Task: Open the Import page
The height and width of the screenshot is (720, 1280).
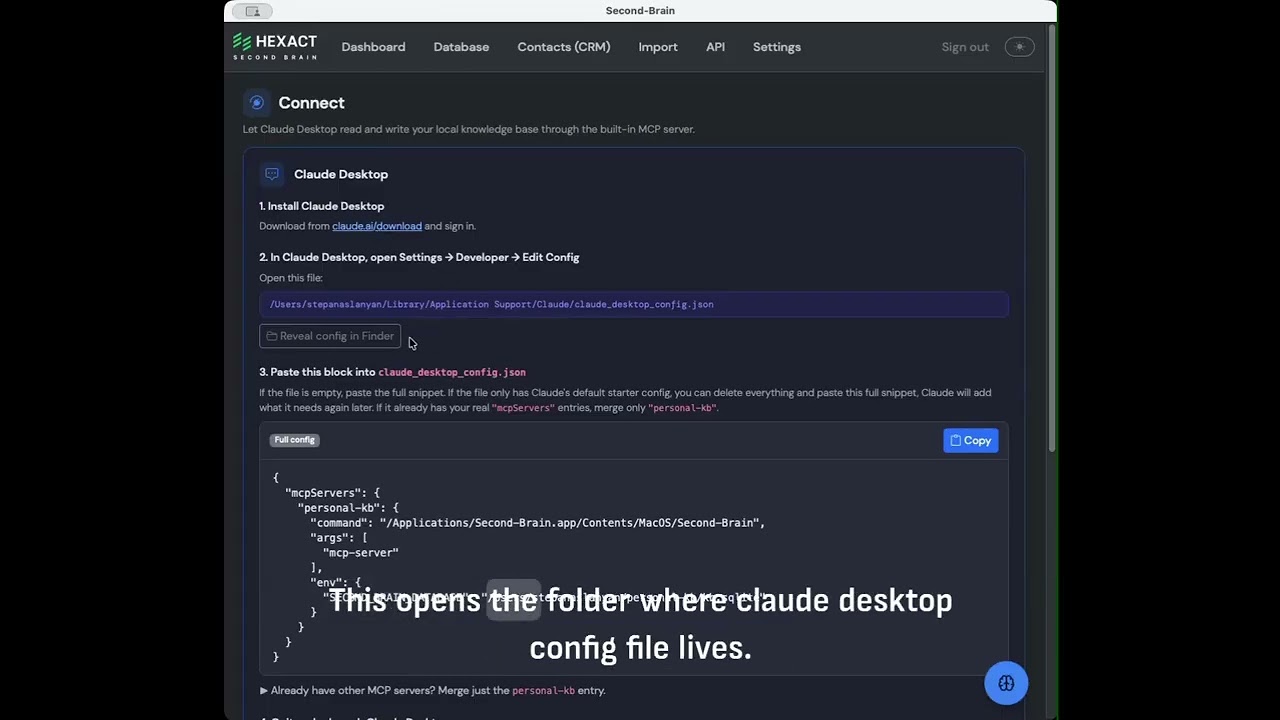Action: [x=658, y=47]
